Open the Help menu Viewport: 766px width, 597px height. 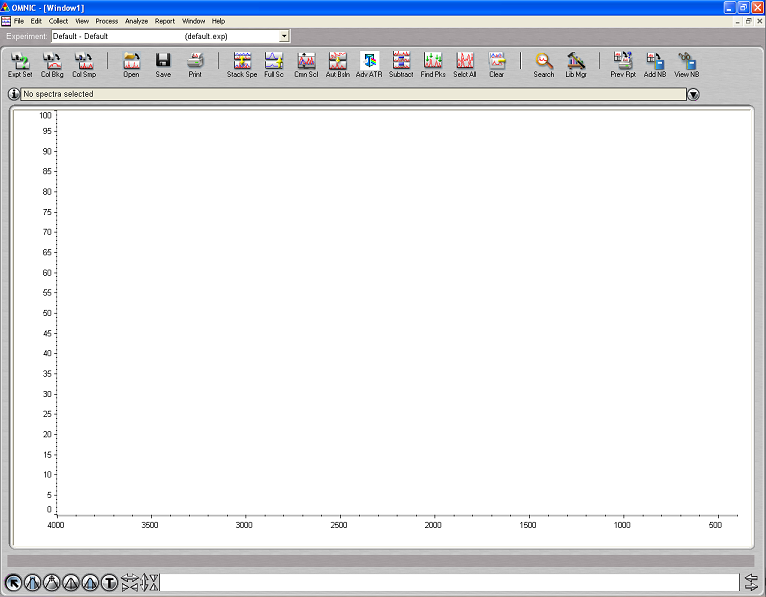pos(218,21)
